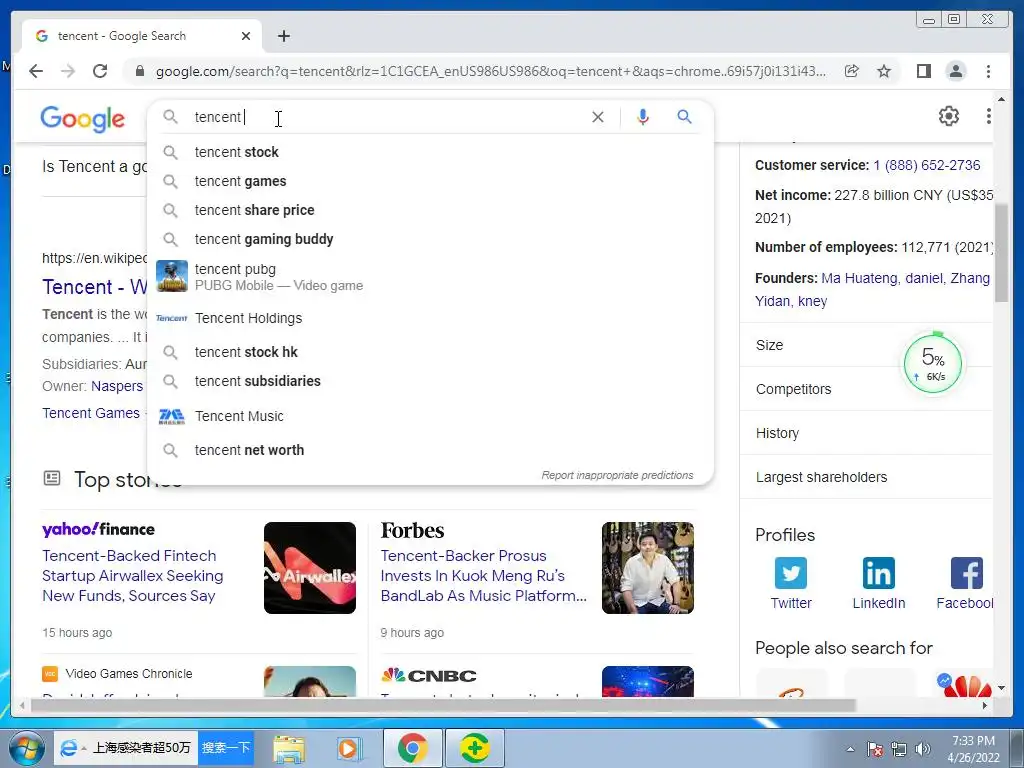The height and width of the screenshot is (768, 1024).
Task: Open the Google apps dots menu
Action: click(x=989, y=116)
